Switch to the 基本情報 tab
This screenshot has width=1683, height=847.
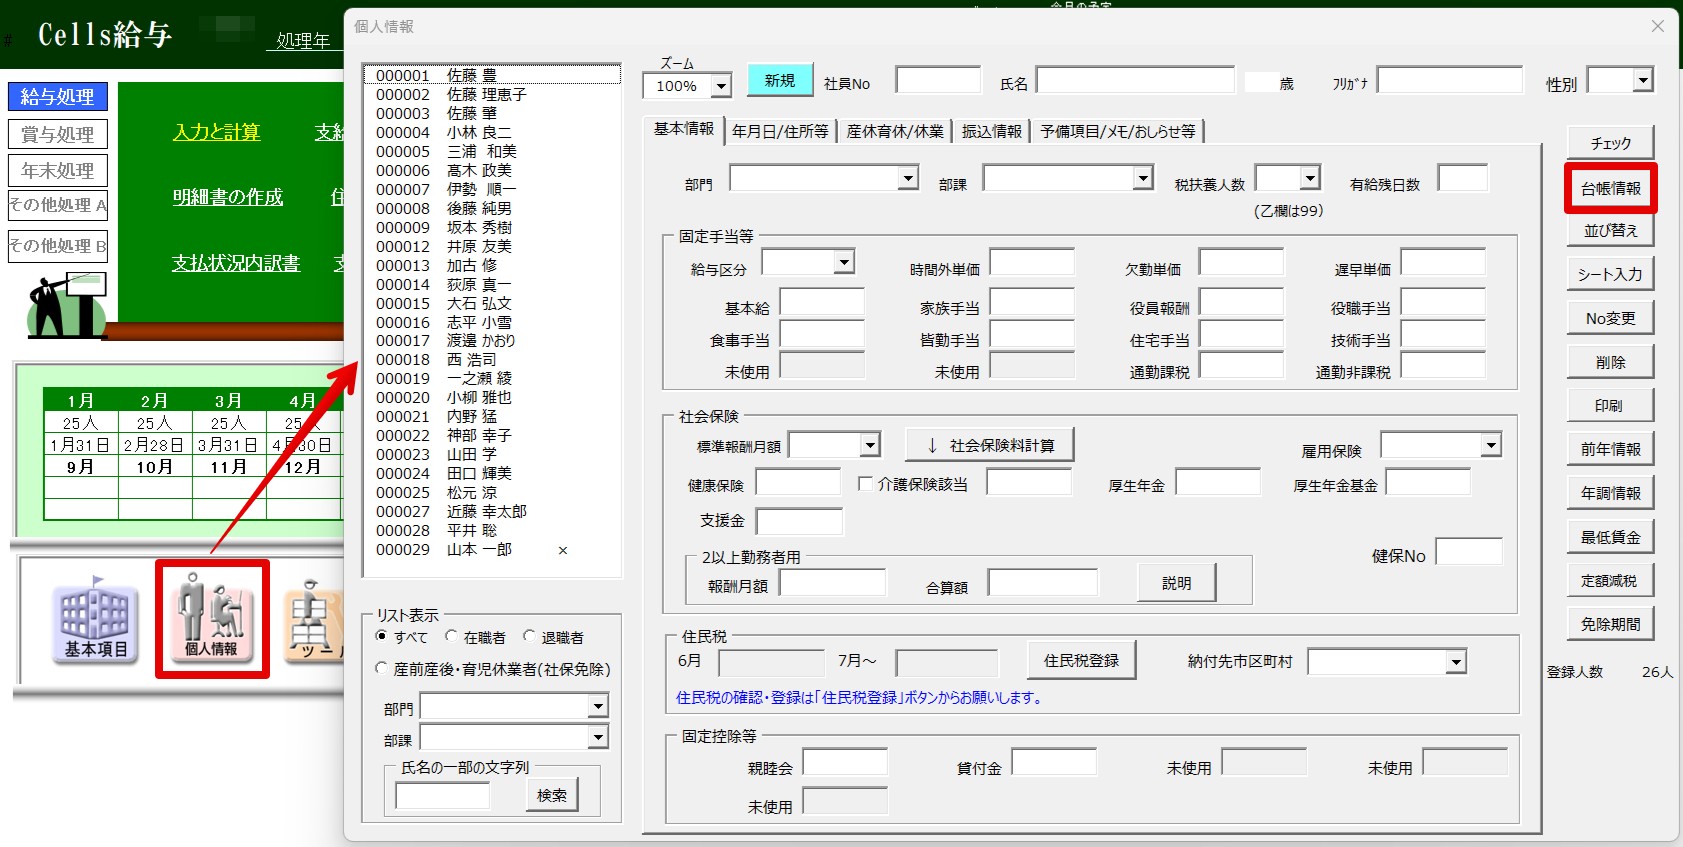684,129
